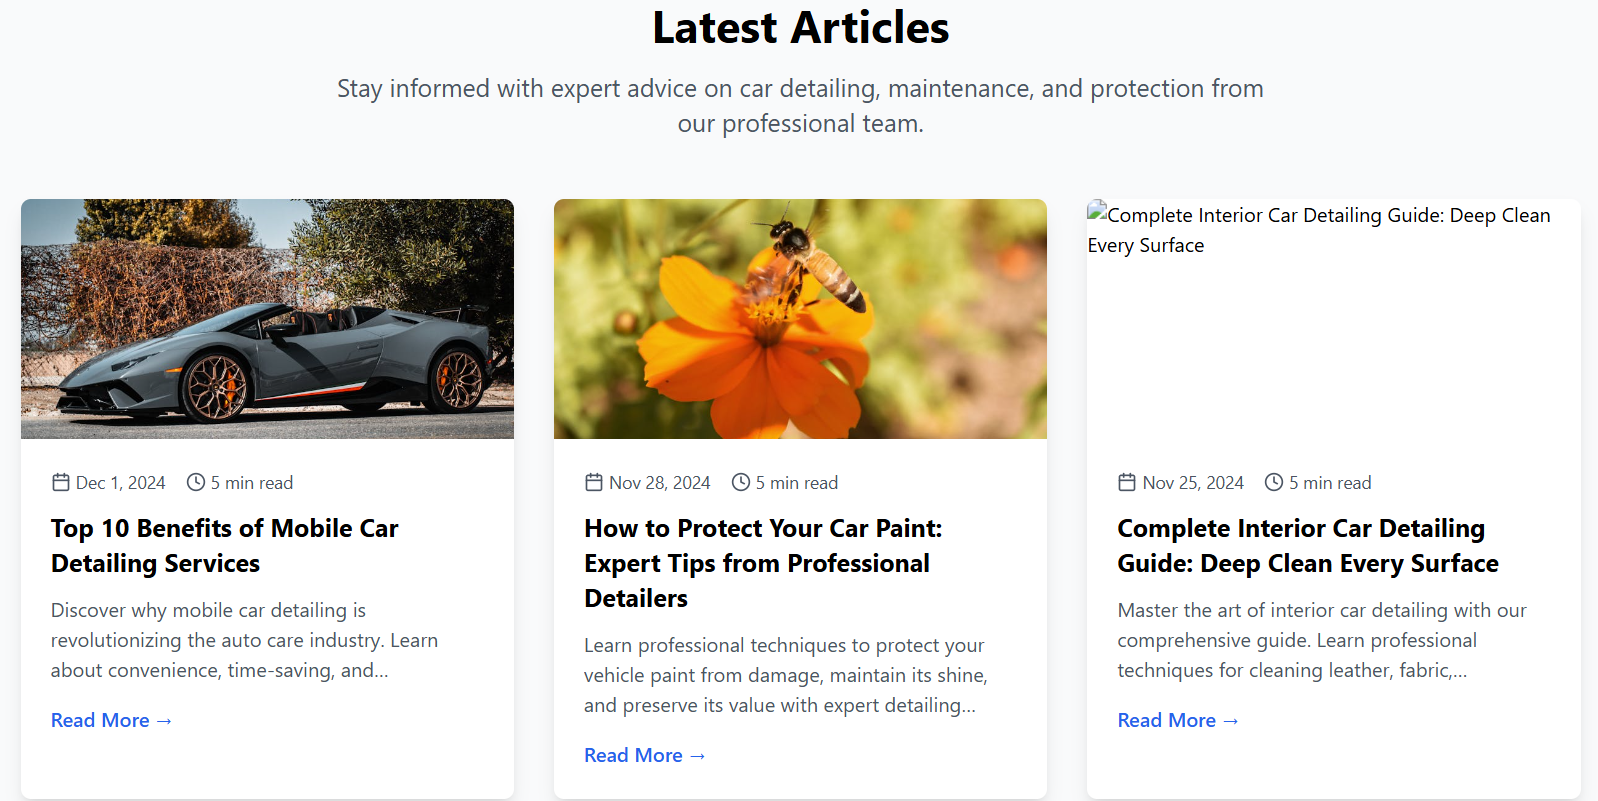1598x801 pixels.
Task: Click calendar icon beside Nov 28, 2024
Action: [594, 483]
